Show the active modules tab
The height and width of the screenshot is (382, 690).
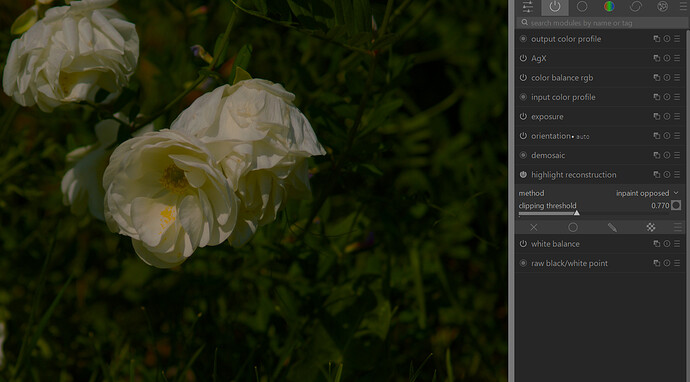pyautogui.click(x=554, y=7)
